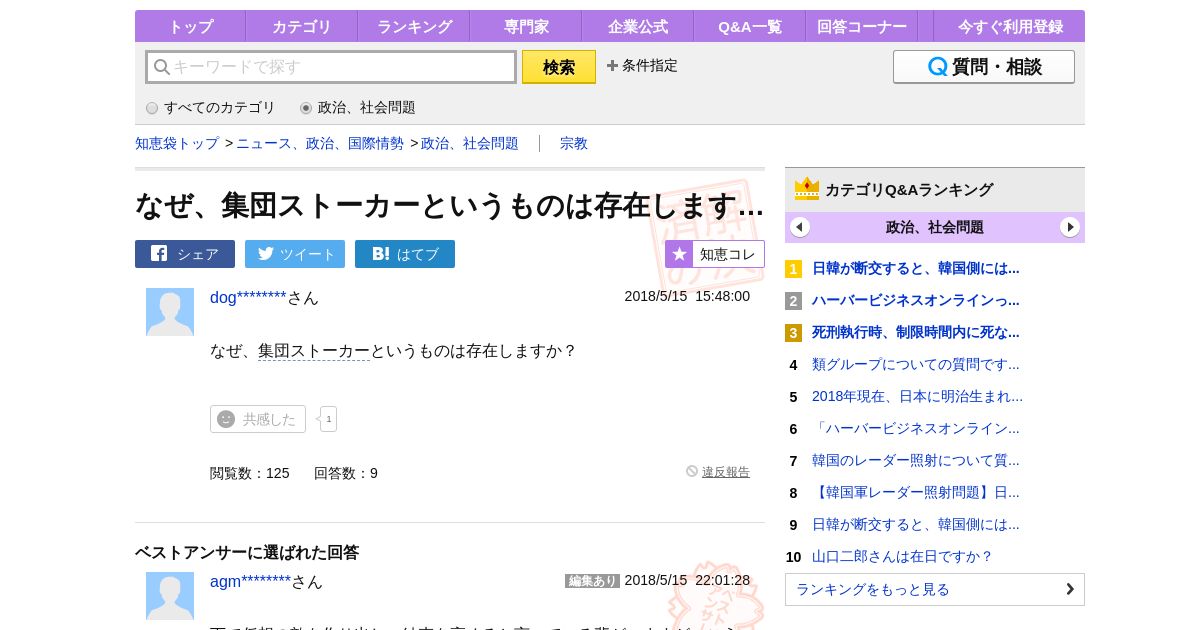The image size is (1200, 630).
Task: Click the Facebook share icon button
Action: pos(185,254)
